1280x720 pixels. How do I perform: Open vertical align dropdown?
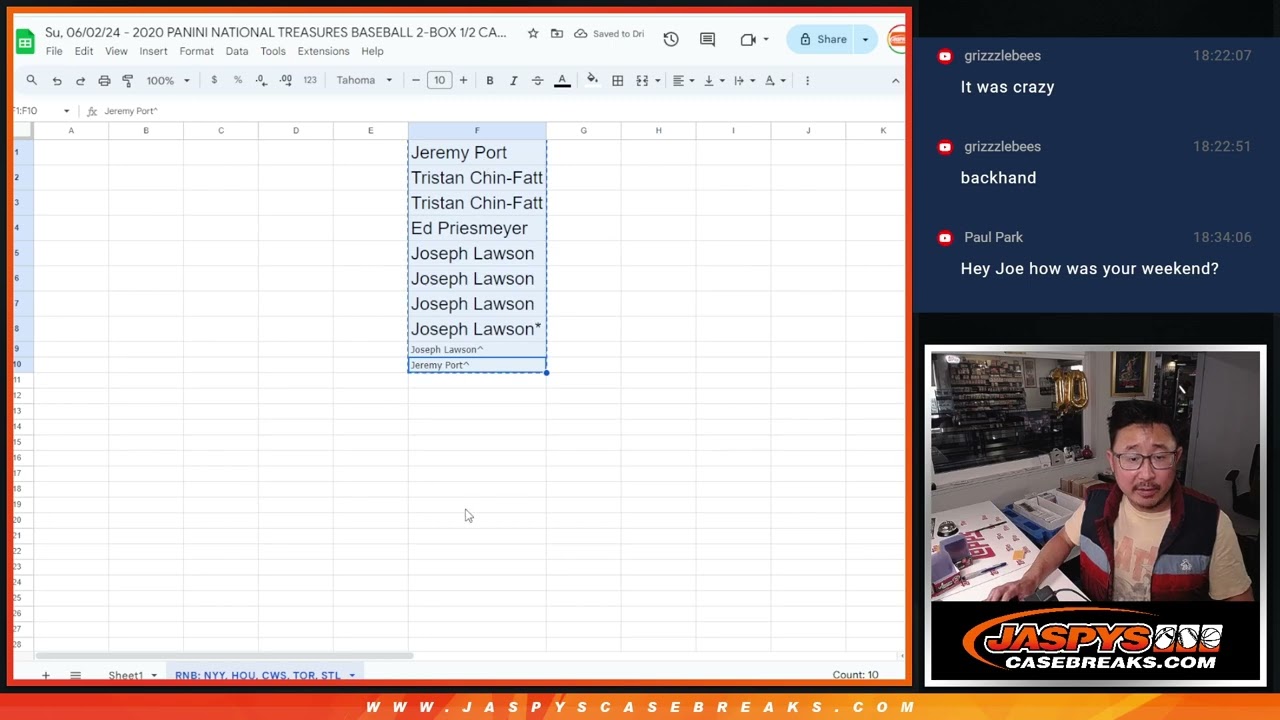tap(713, 80)
